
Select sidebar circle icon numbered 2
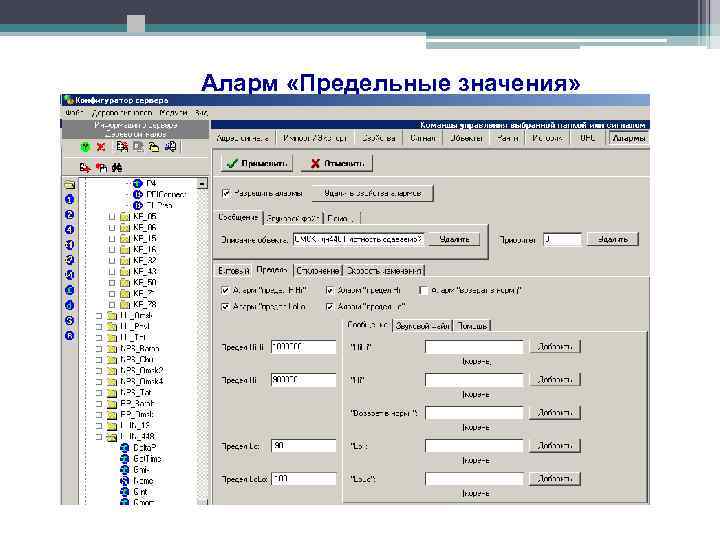pos(69,214)
